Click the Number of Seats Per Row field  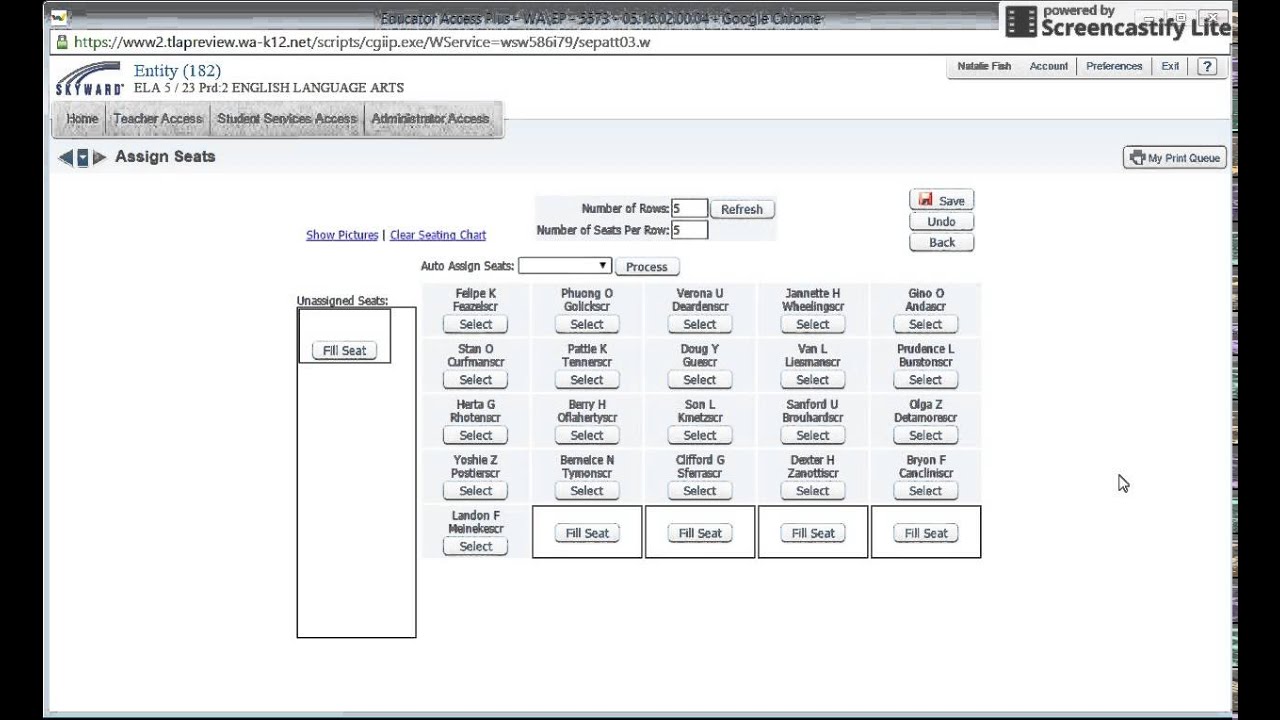coord(689,230)
